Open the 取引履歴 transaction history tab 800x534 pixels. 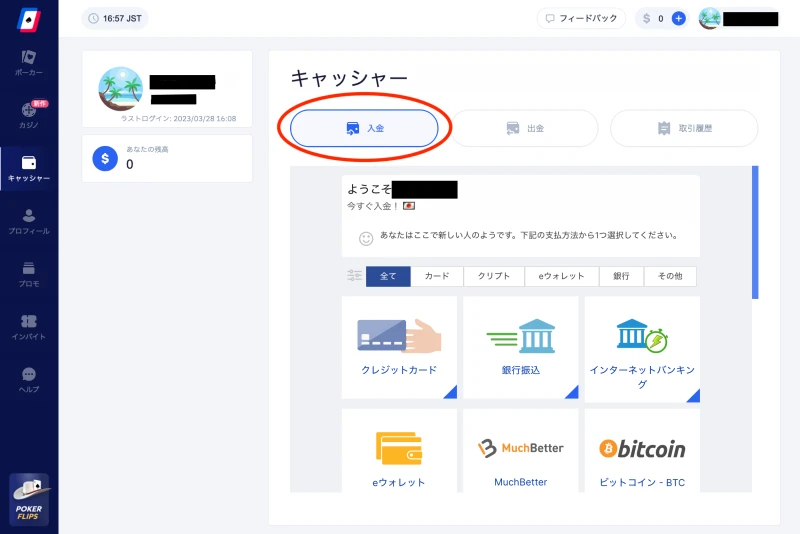coord(684,128)
